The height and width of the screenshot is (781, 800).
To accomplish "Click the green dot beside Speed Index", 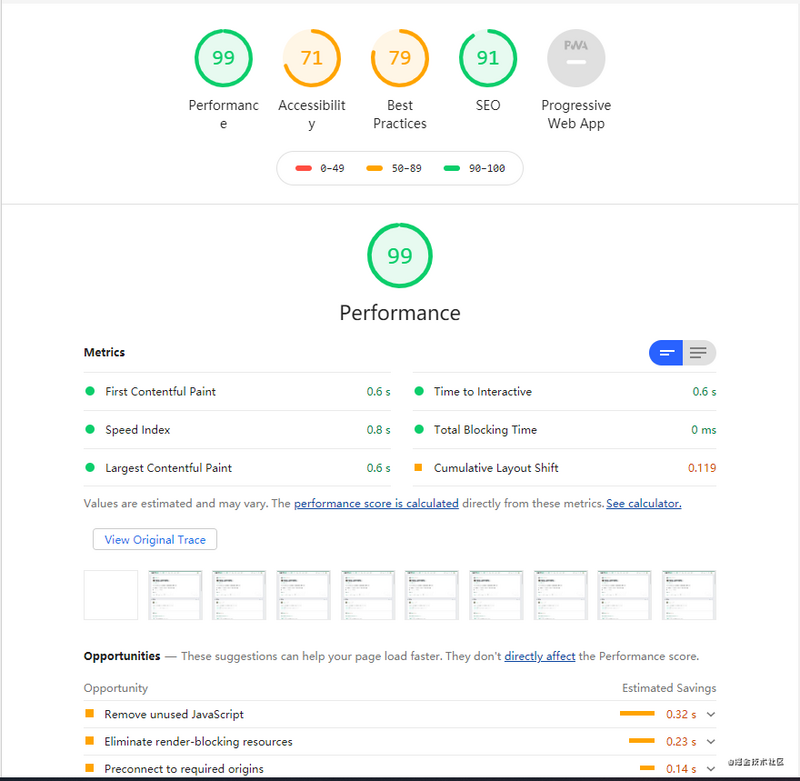I will point(90,429).
